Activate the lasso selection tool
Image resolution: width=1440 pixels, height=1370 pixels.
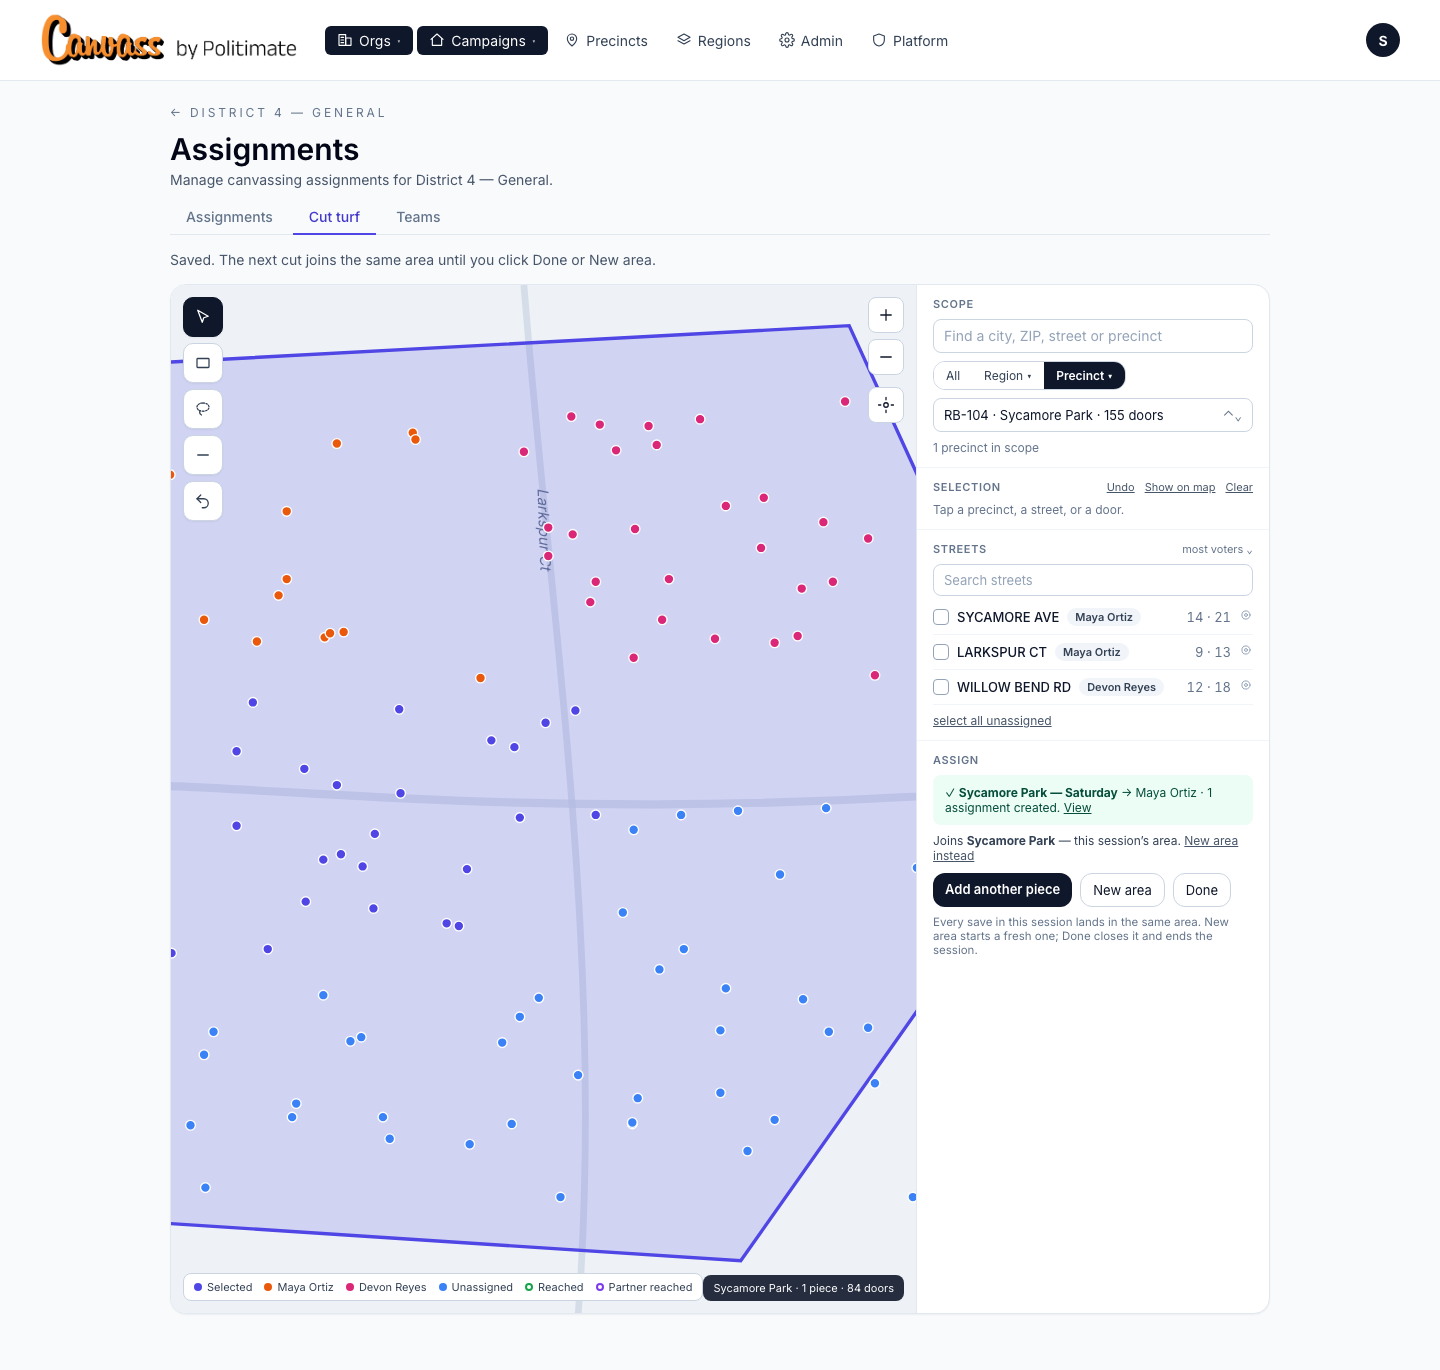(203, 409)
